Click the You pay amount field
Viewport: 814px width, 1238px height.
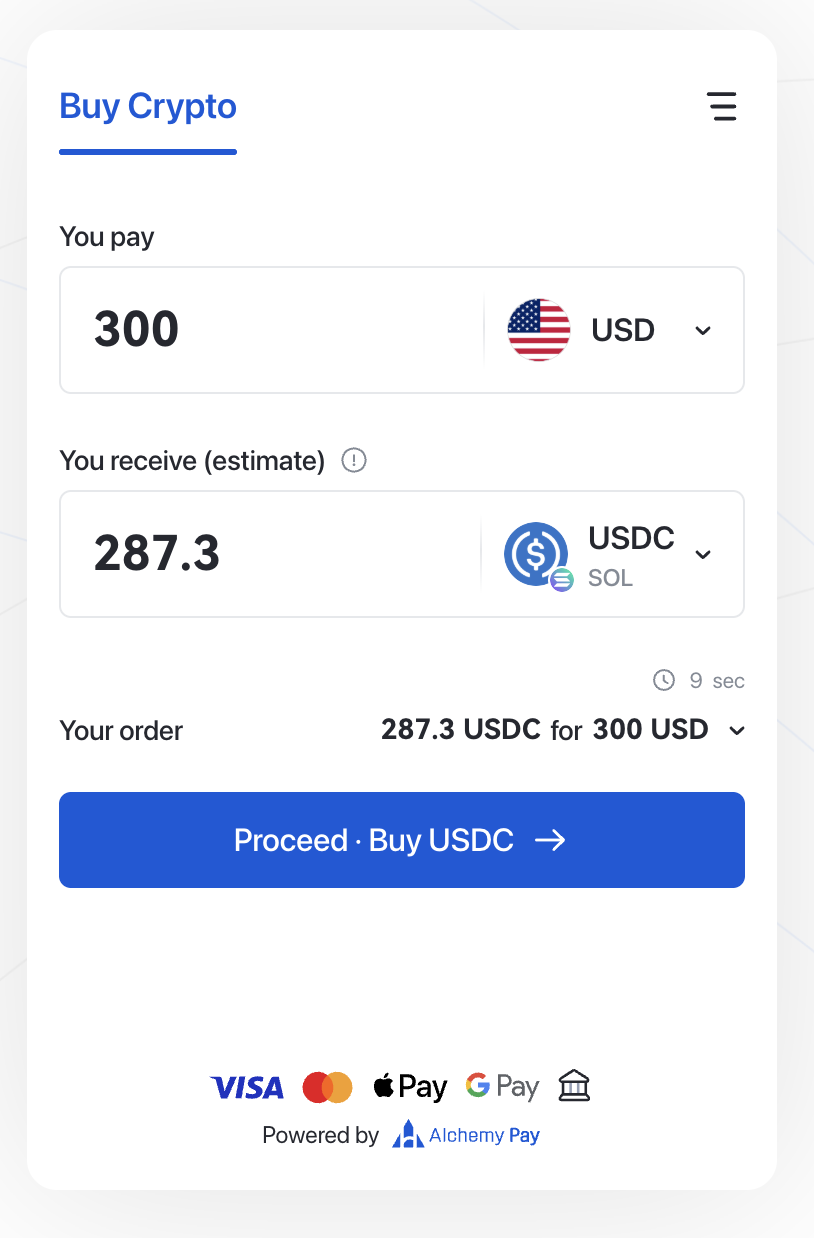point(270,330)
